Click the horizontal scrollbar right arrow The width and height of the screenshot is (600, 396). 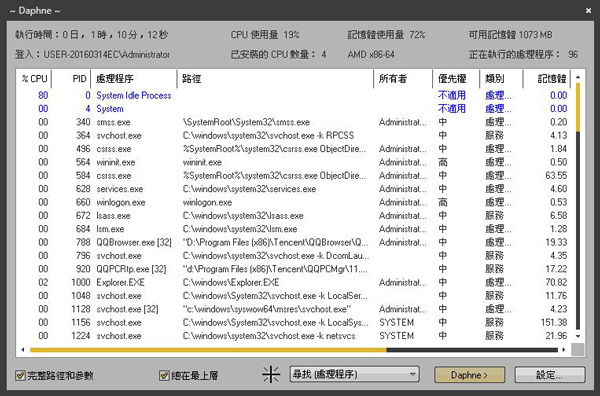click(564, 350)
